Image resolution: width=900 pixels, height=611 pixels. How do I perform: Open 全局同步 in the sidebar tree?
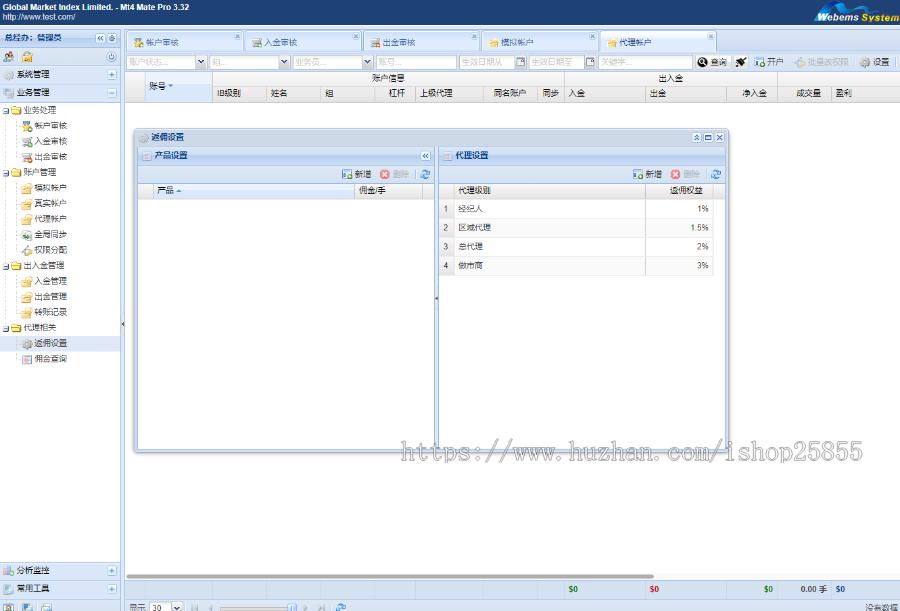point(51,234)
